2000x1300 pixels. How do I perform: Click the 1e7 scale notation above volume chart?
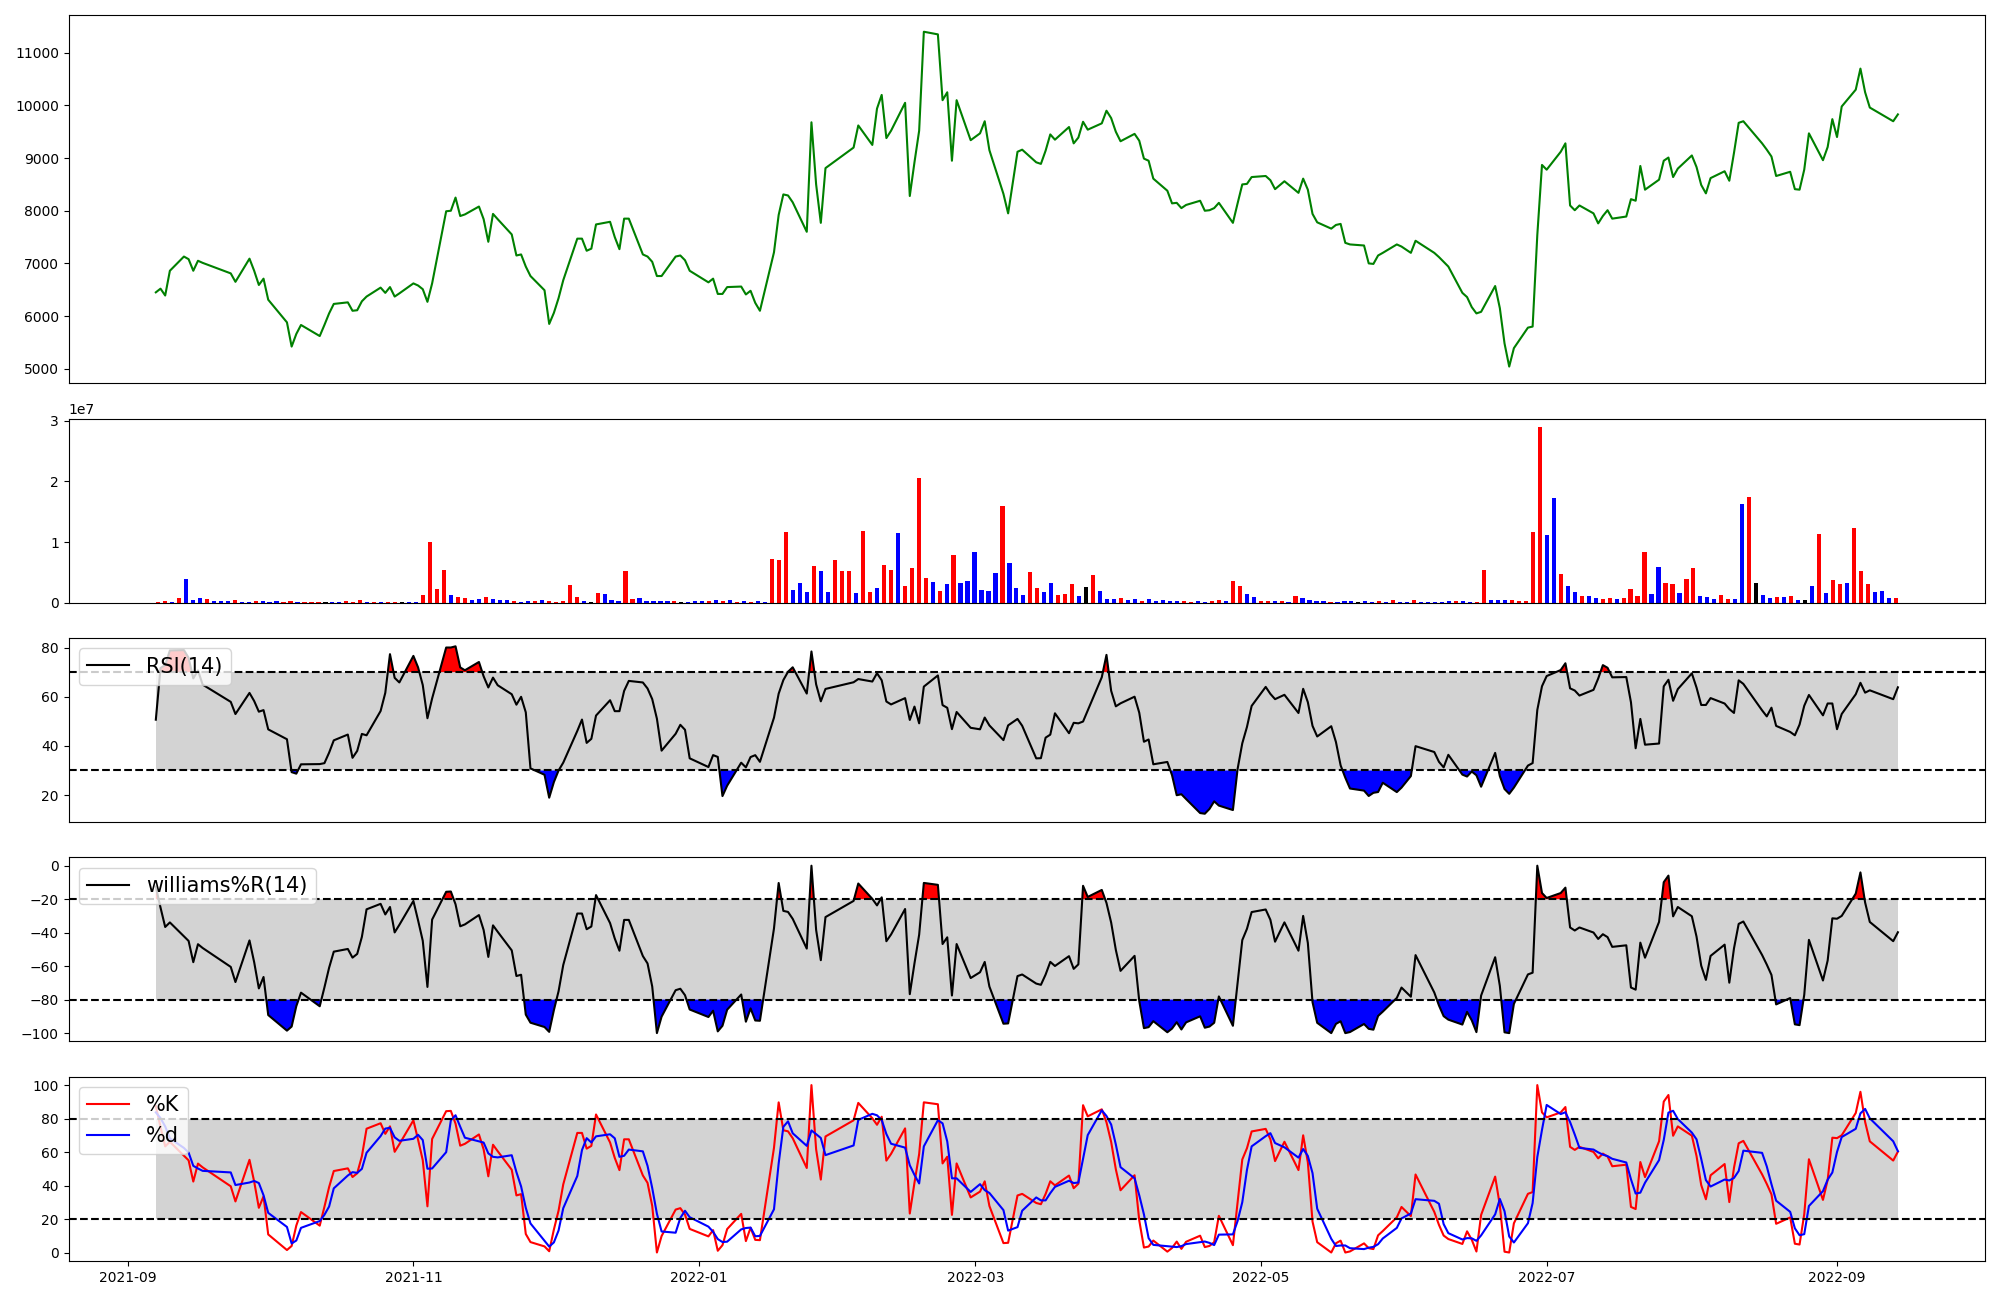click(81, 410)
